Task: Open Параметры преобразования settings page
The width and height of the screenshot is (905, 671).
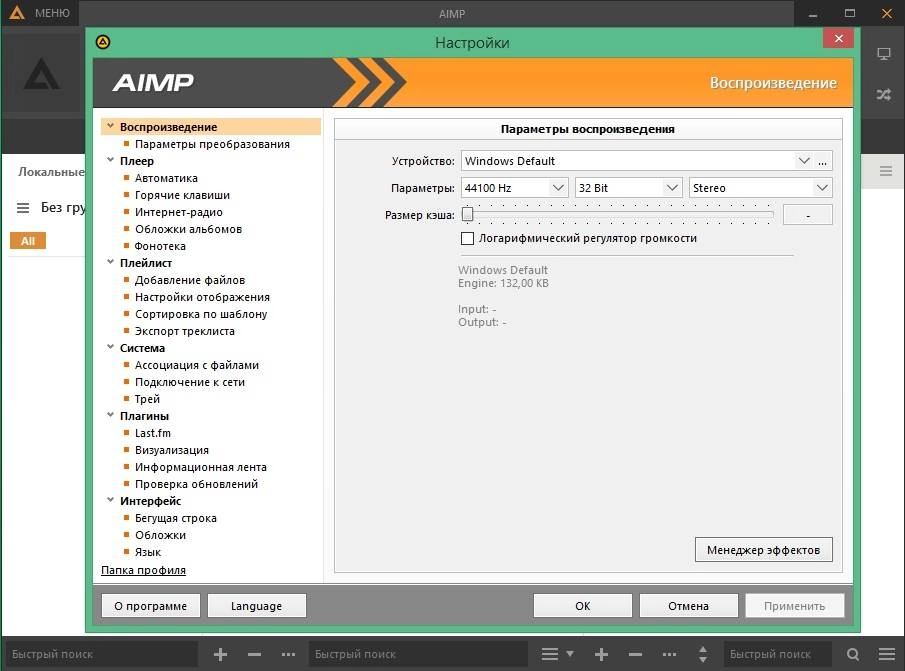Action: tap(212, 144)
